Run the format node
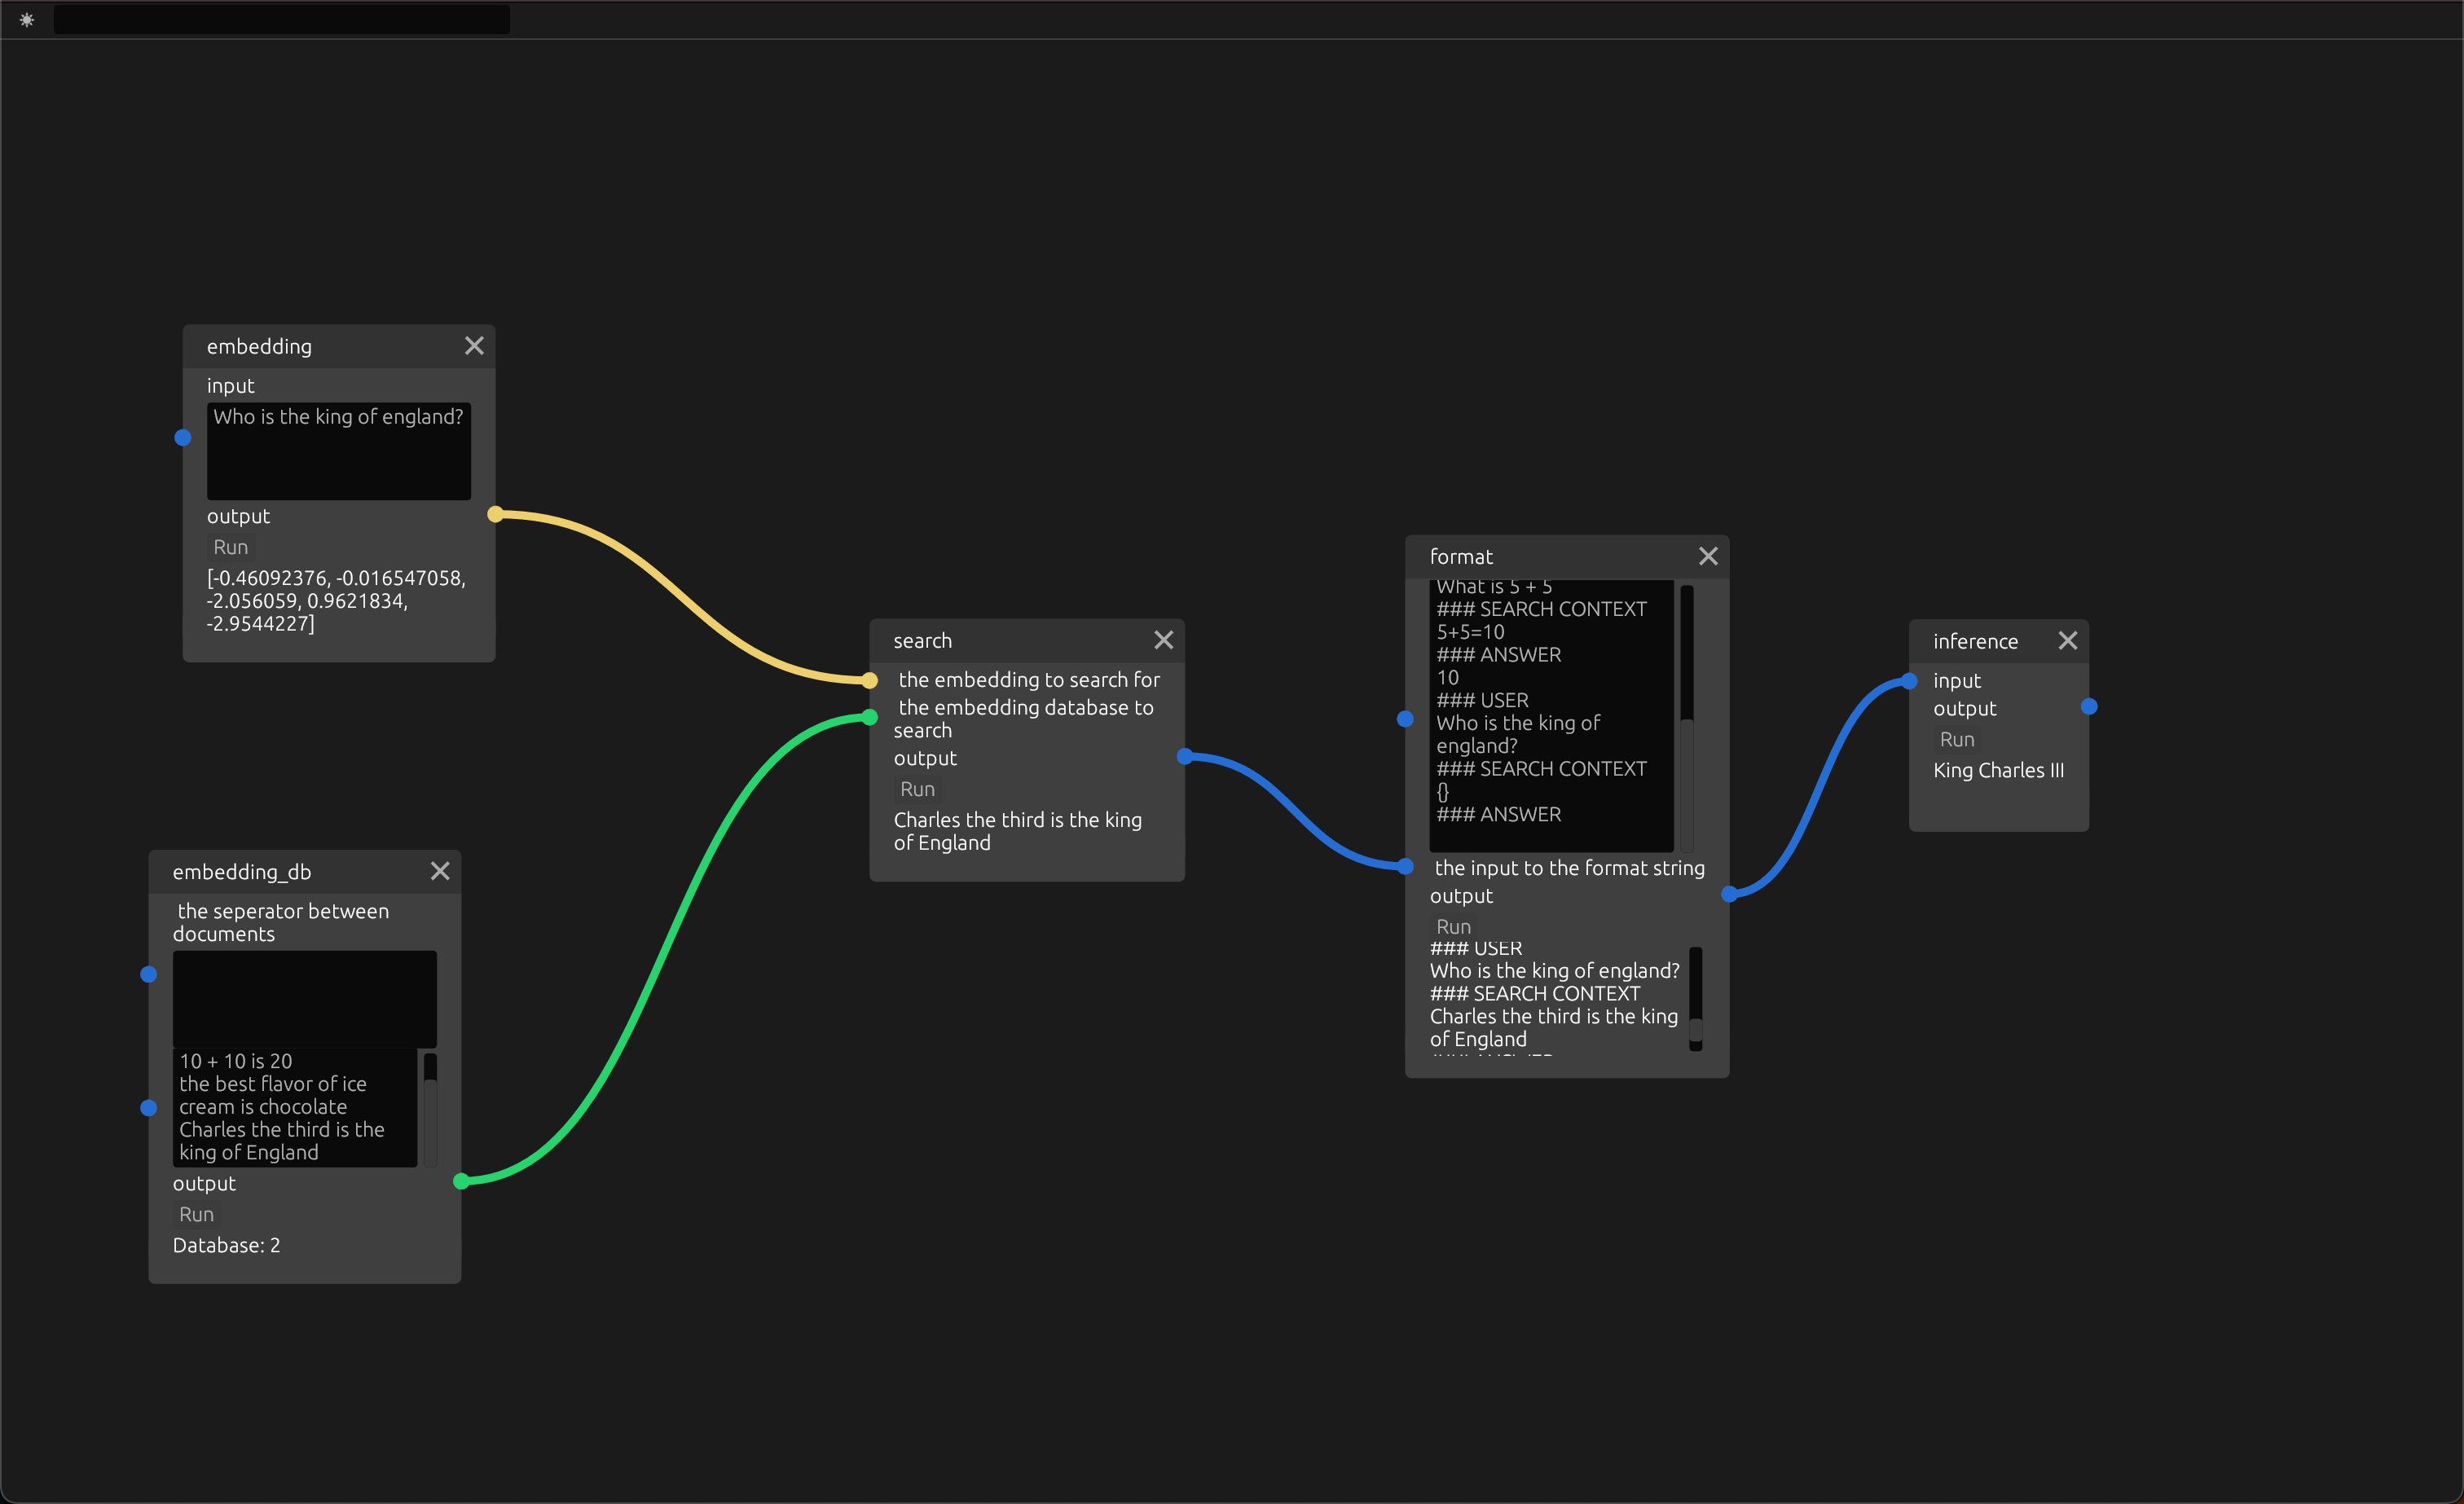This screenshot has width=2464, height=1504. click(1453, 926)
